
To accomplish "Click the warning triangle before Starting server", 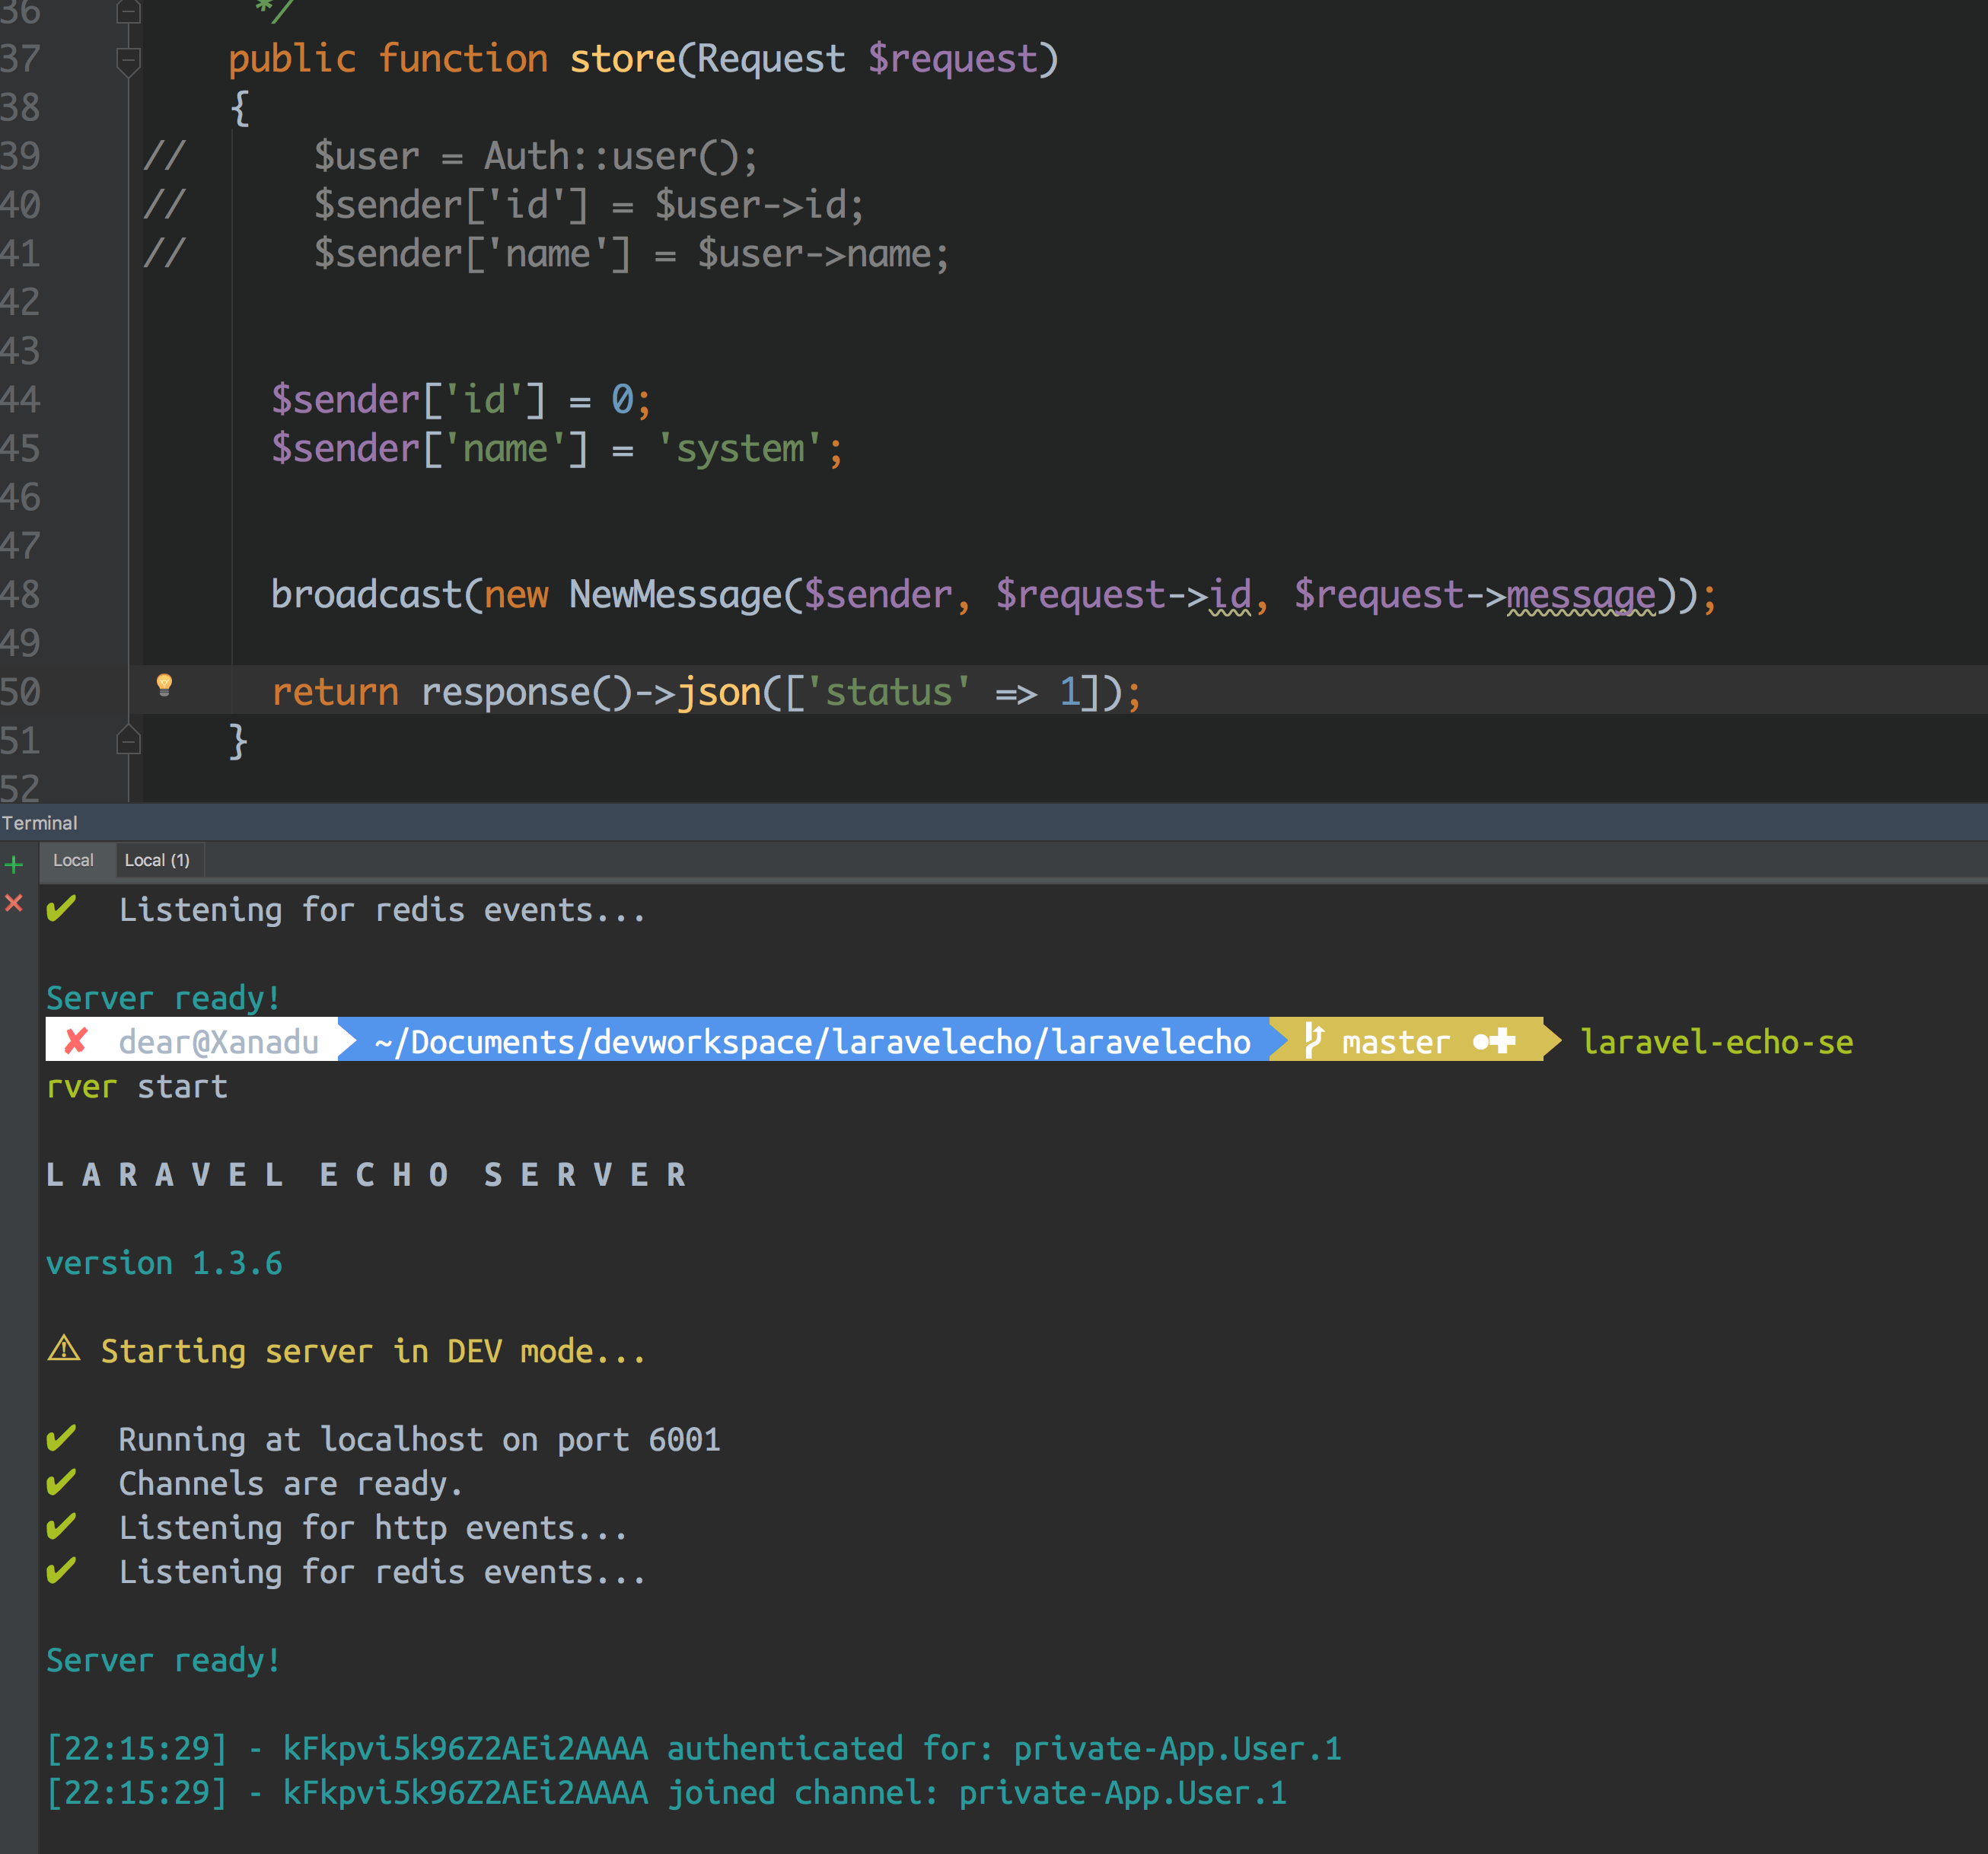I will 64,1349.
